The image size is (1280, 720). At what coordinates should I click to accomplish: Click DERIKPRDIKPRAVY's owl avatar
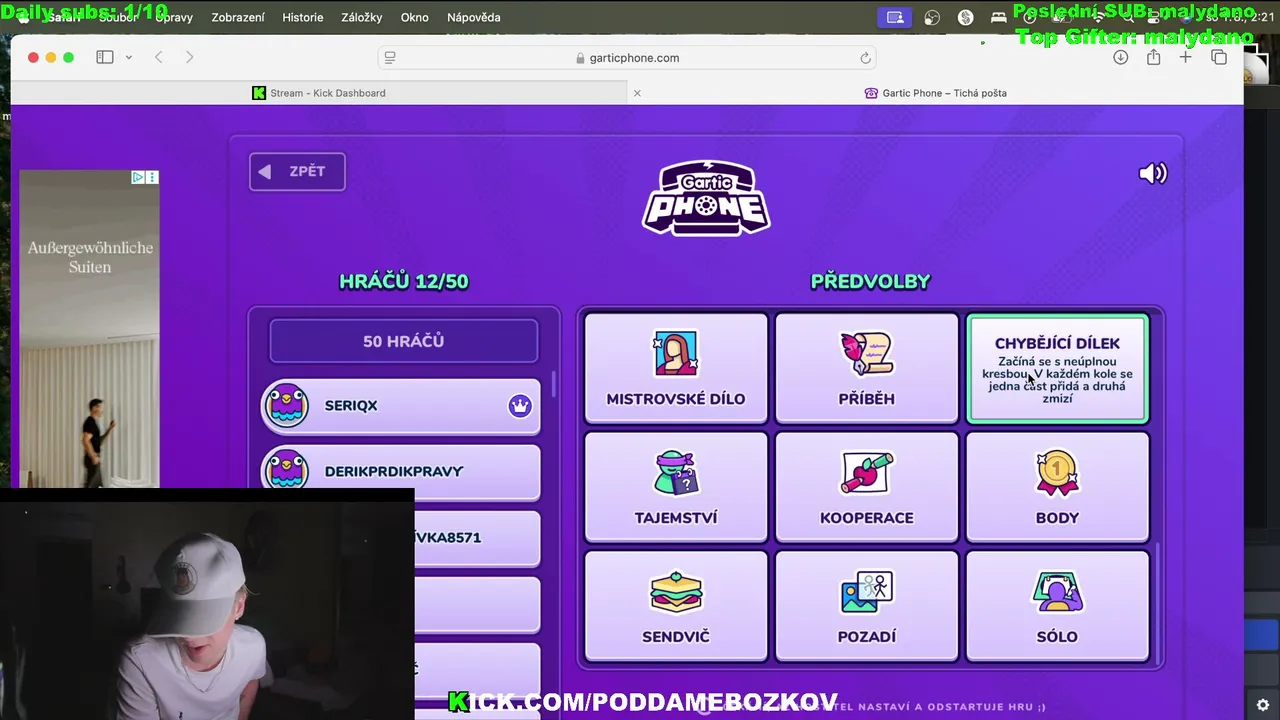pos(287,471)
